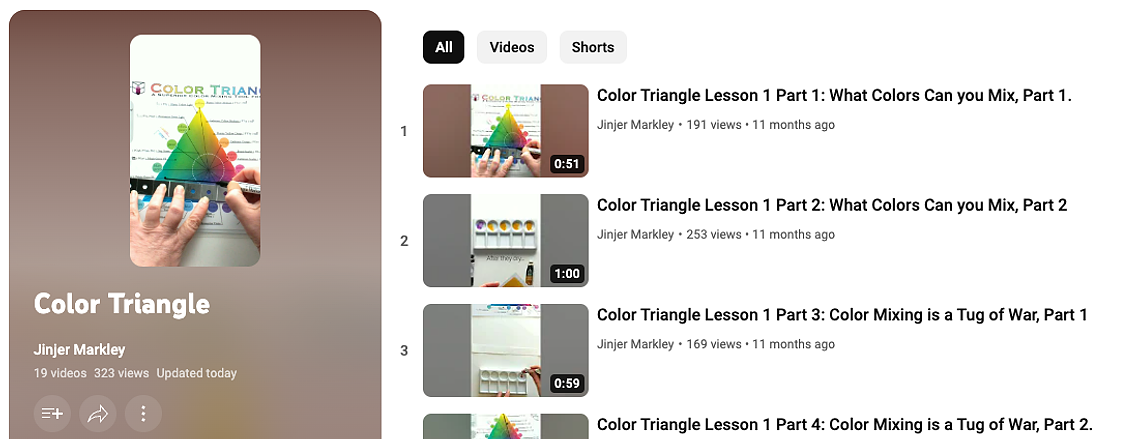Viewport: 1139px width, 439px height.
Task: Visit Jinjer Markley channel from playlist header
Action: [x=79, y=350]
